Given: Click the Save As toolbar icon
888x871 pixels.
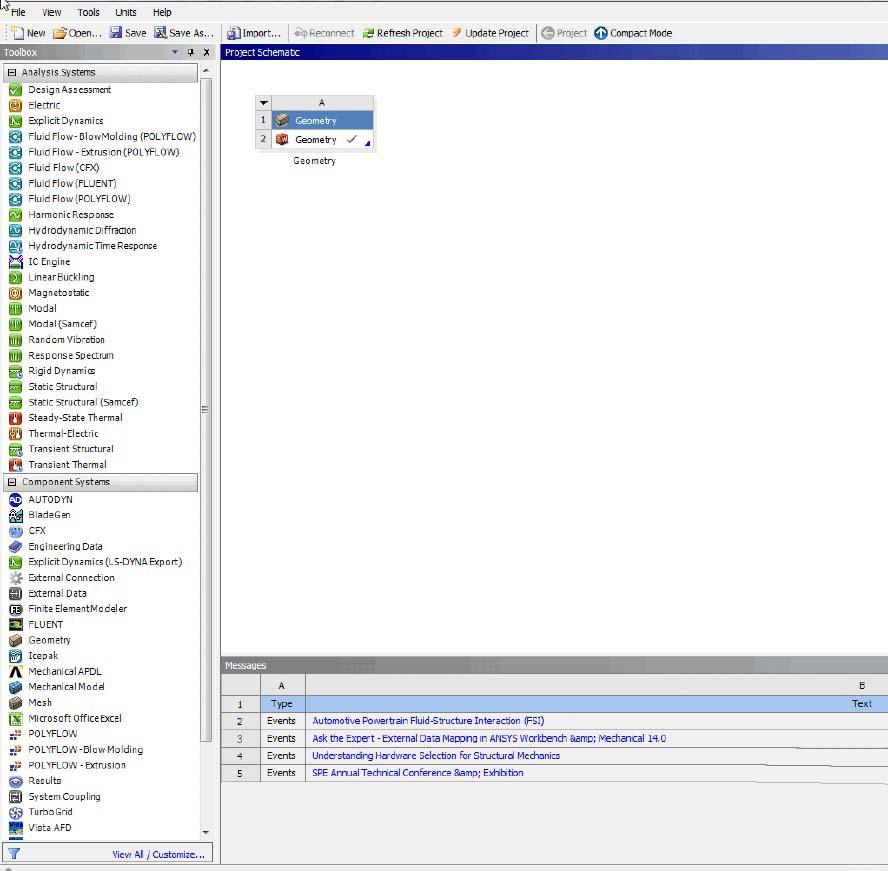Looking at the screenshot, I should tap(161, 32).
